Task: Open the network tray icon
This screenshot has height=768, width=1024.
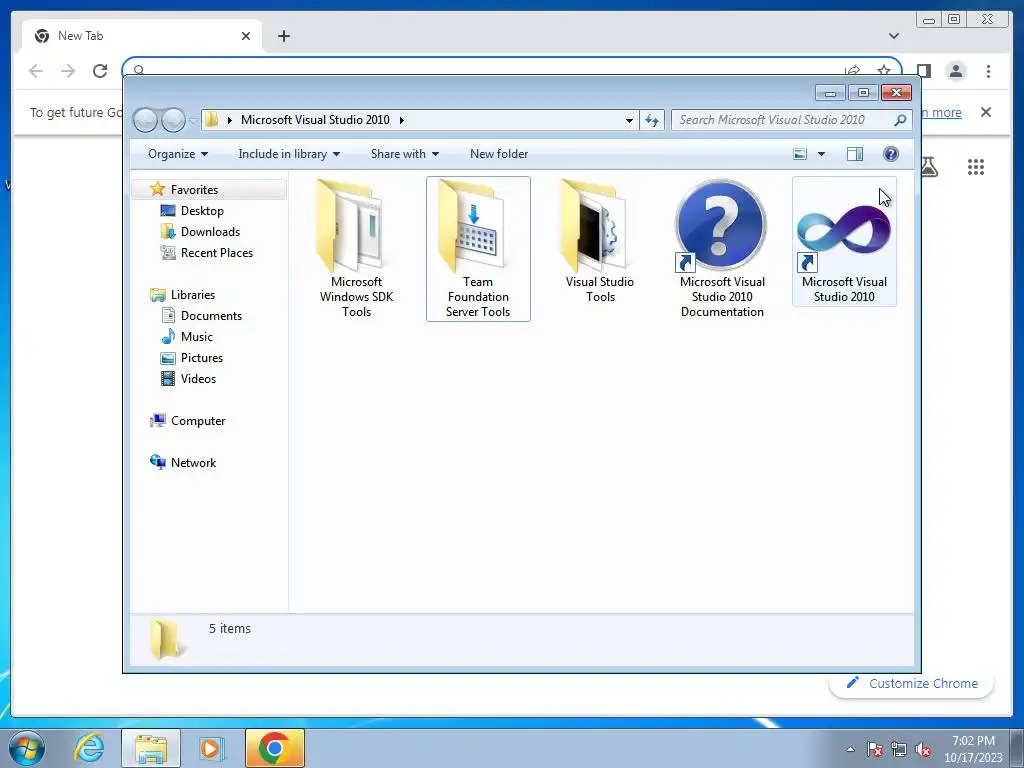Action: [899, 749]
